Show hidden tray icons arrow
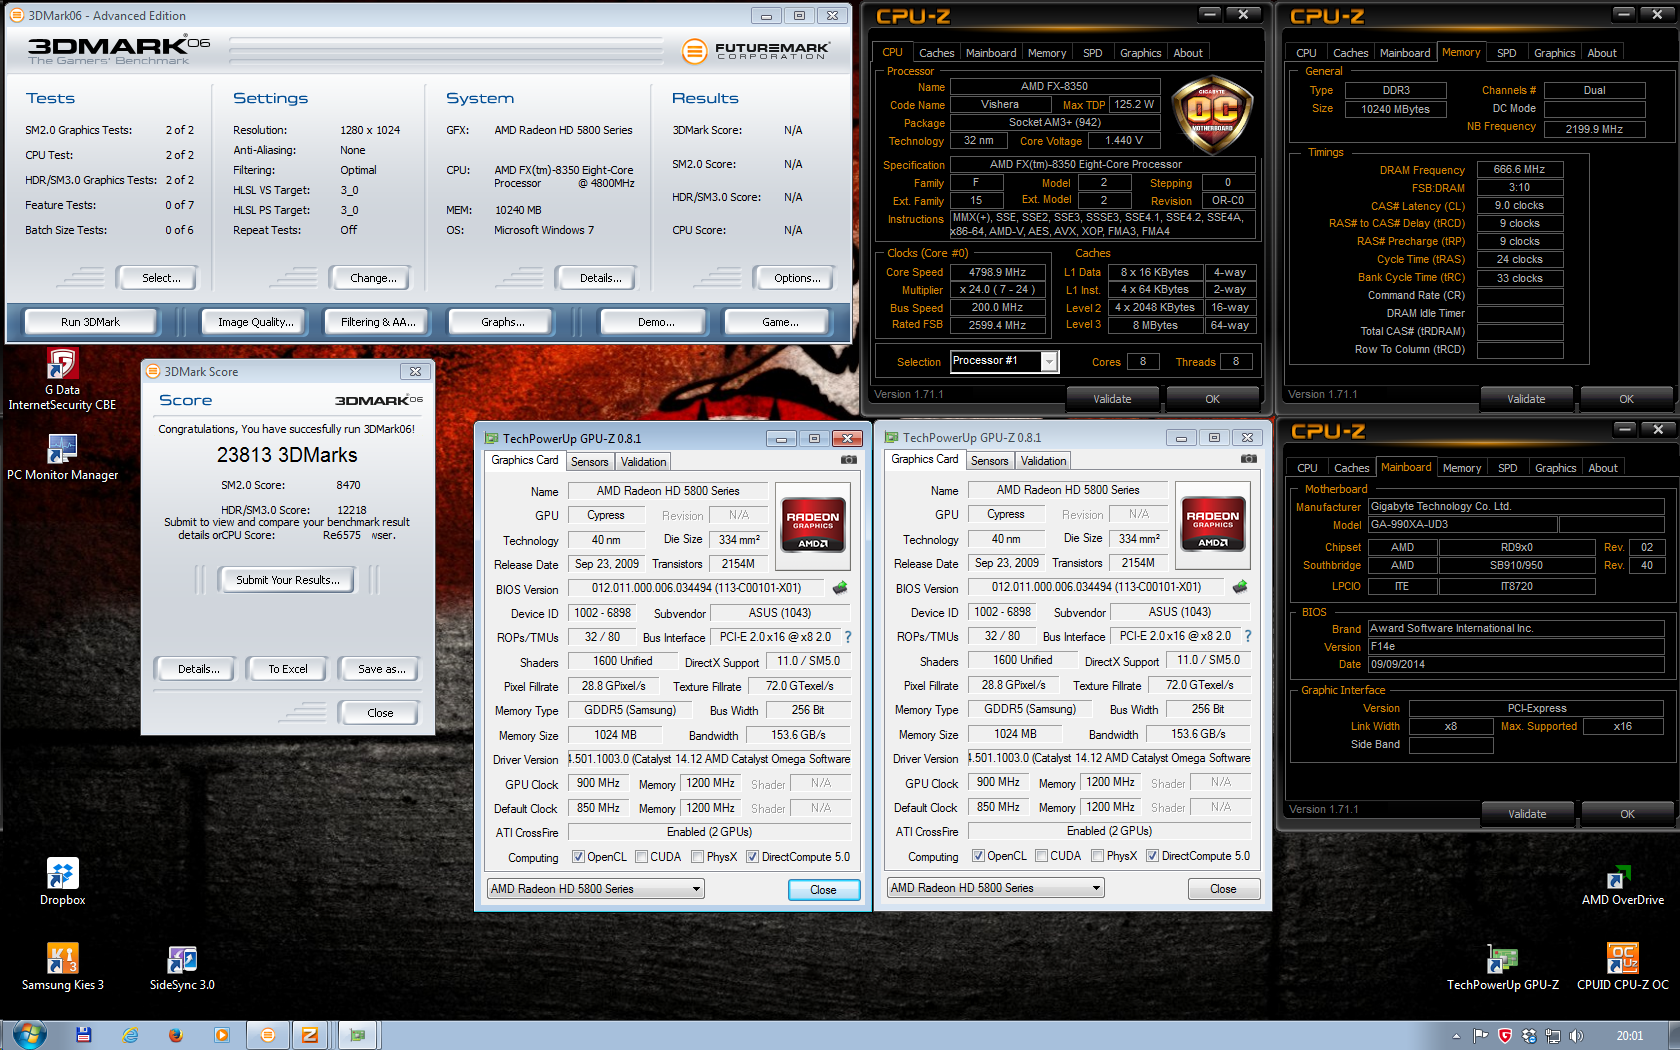 (x=1456, y=1036)
